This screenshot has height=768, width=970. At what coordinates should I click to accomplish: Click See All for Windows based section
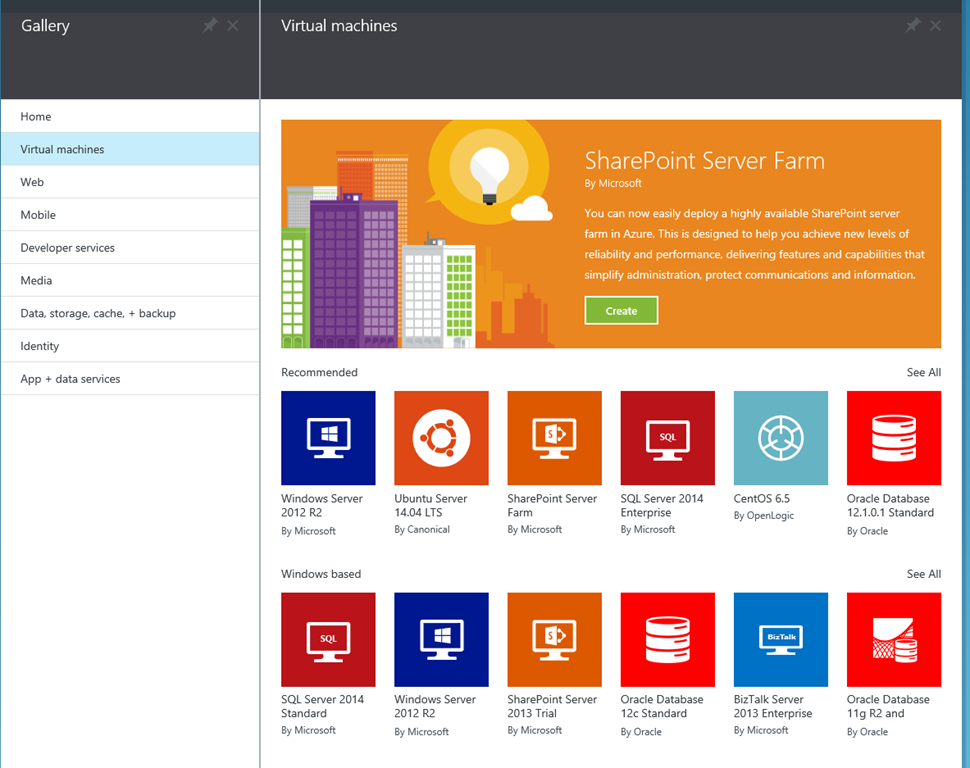pos(923,574)
